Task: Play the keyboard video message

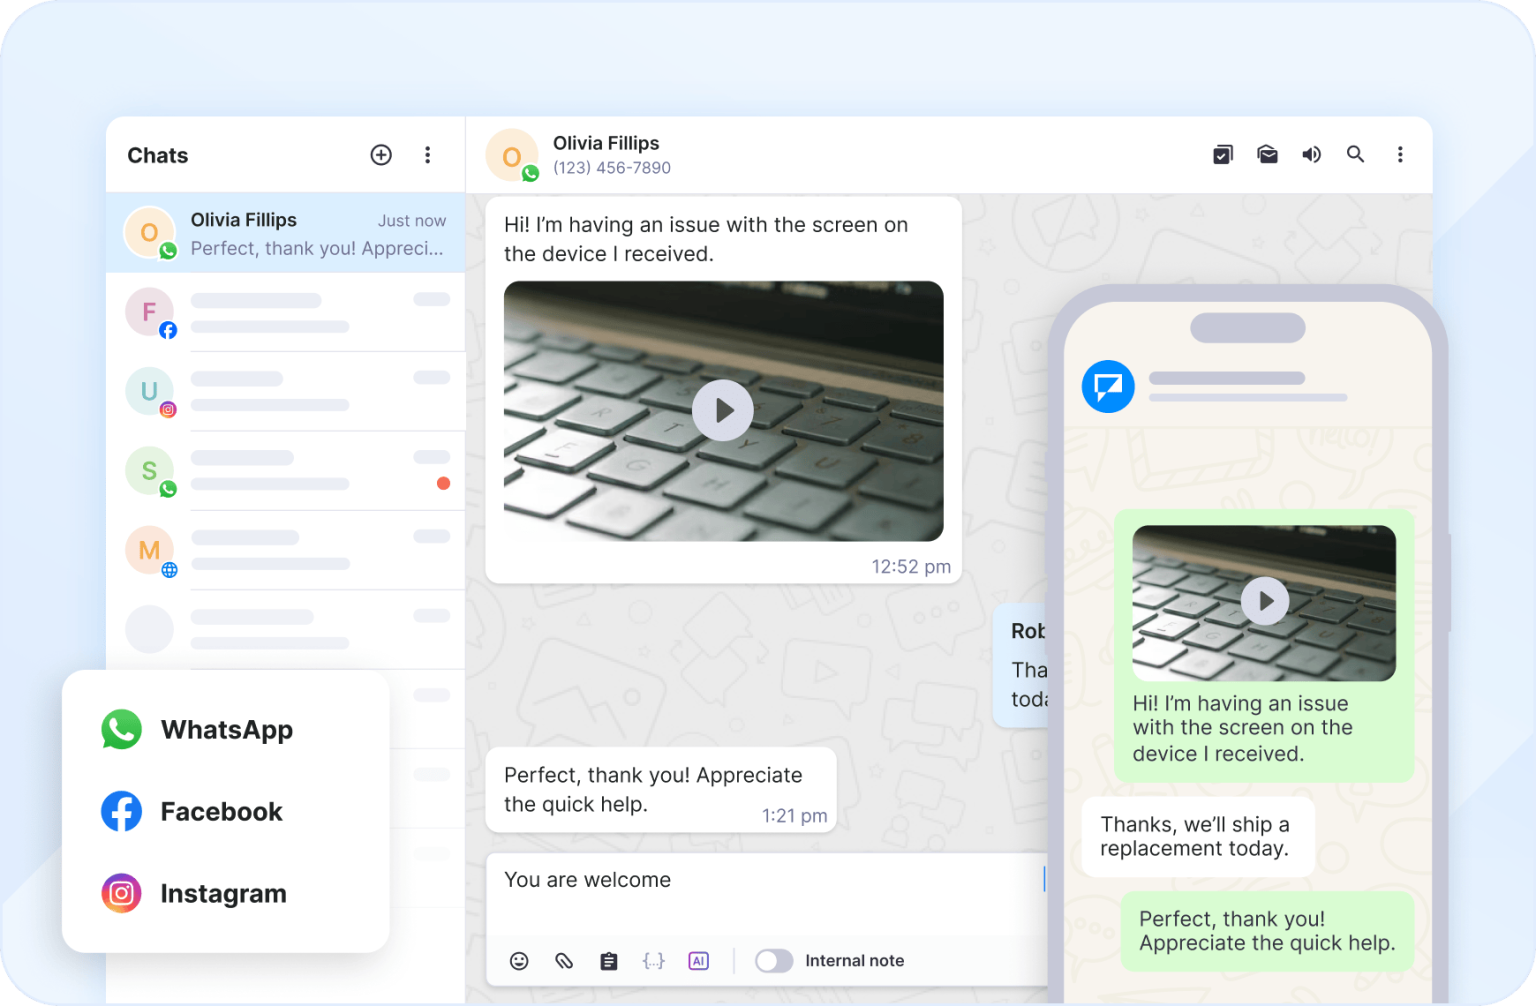Action: click(x=722, y=410)
